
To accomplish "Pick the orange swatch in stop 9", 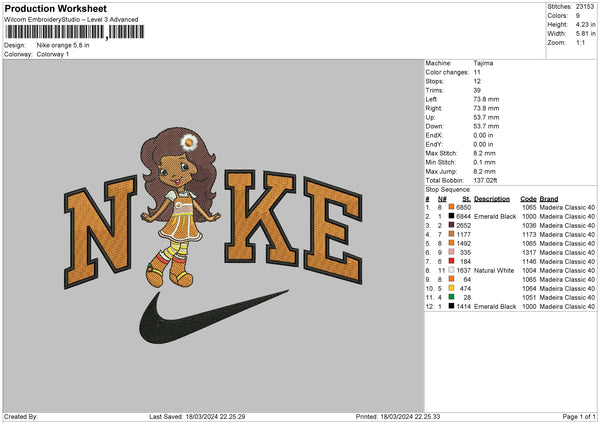I will 451,279.
